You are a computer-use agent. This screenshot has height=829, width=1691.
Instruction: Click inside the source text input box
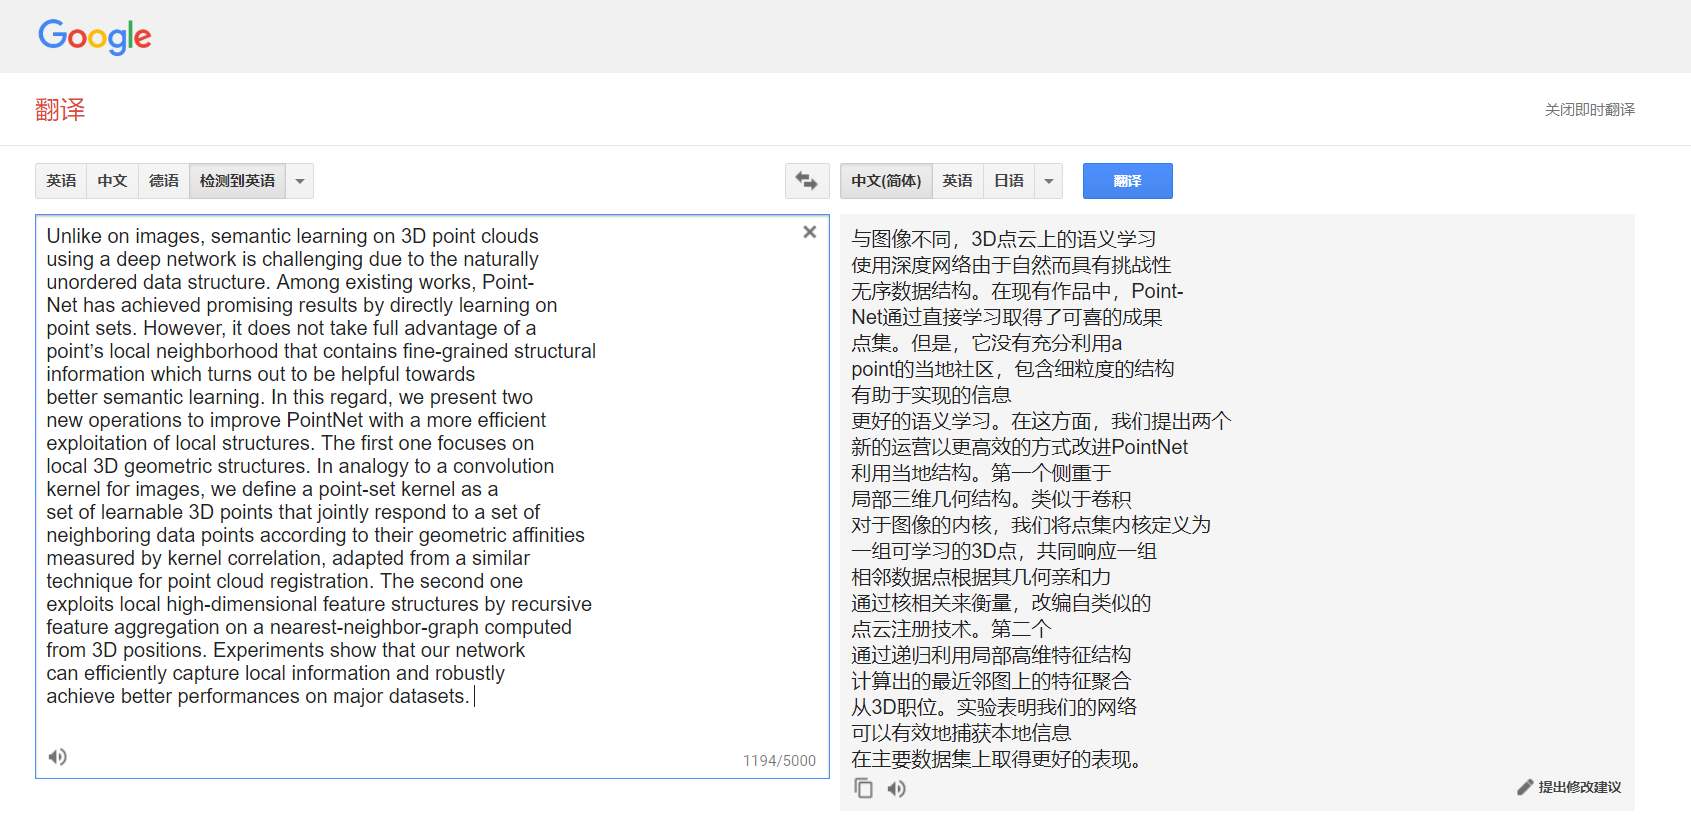(x=432, y=496)
